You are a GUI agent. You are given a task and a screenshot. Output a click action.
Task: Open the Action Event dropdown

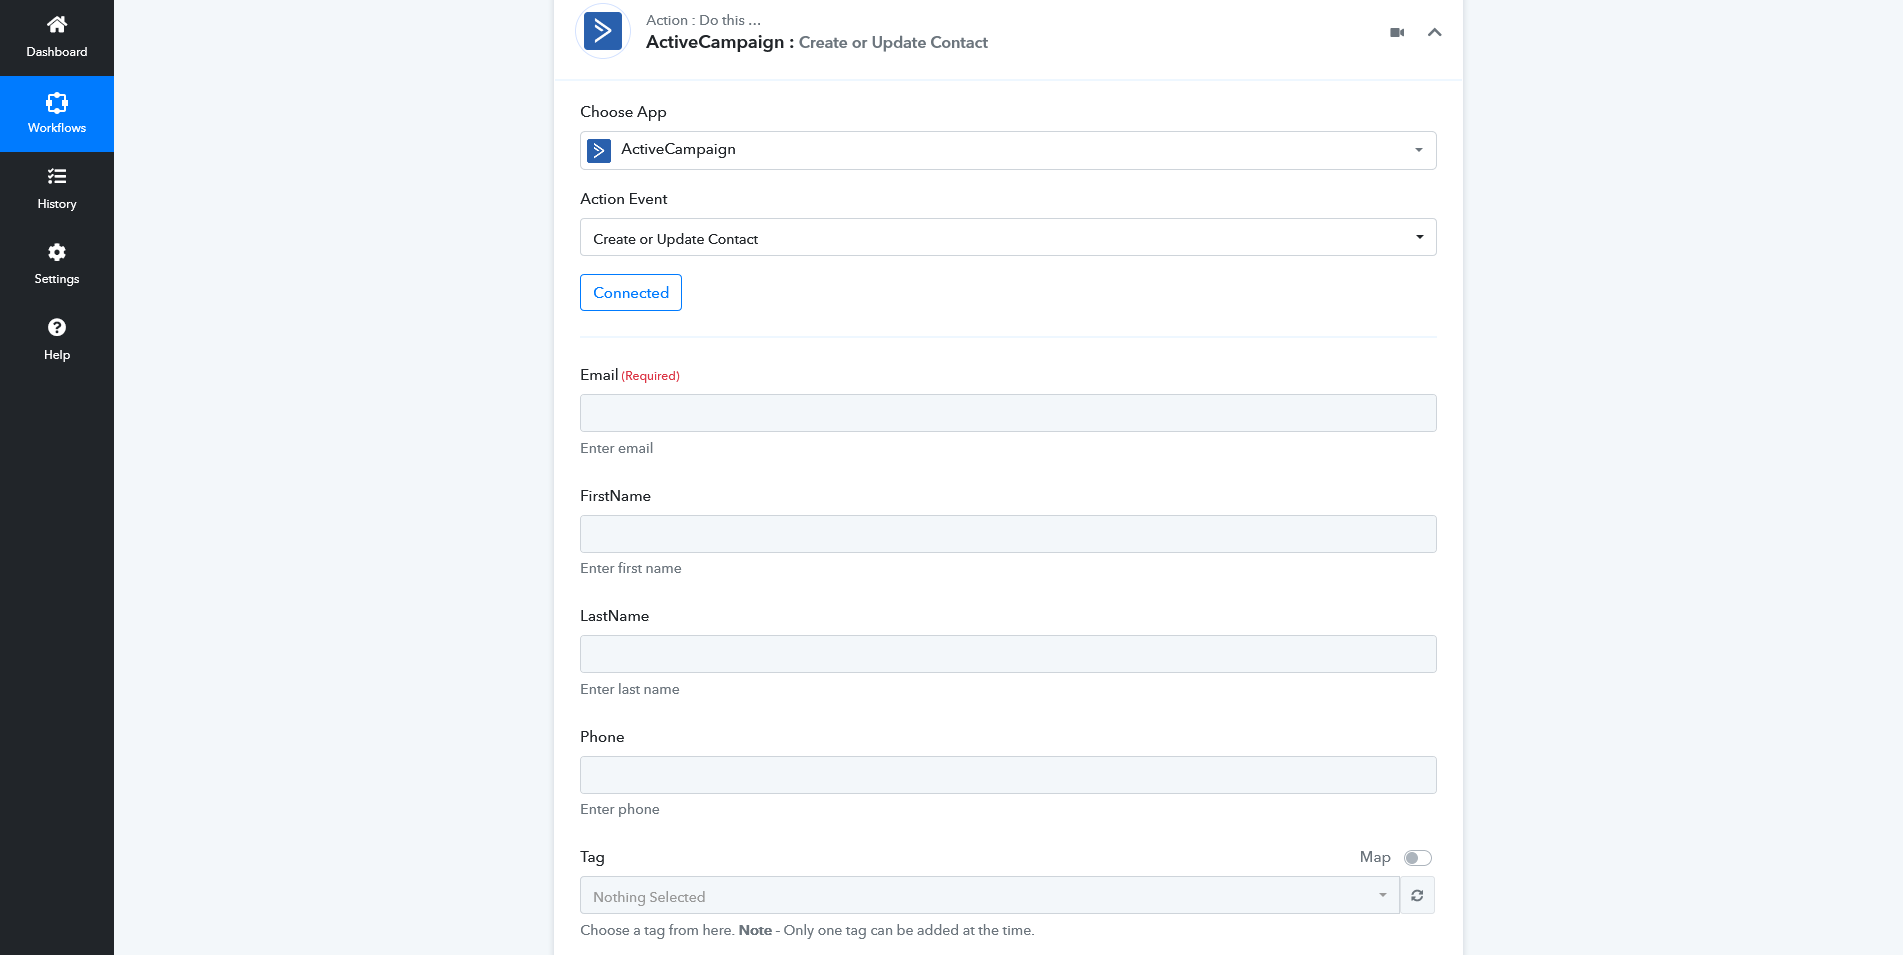pyautogui.click(x=1008, y=237)
